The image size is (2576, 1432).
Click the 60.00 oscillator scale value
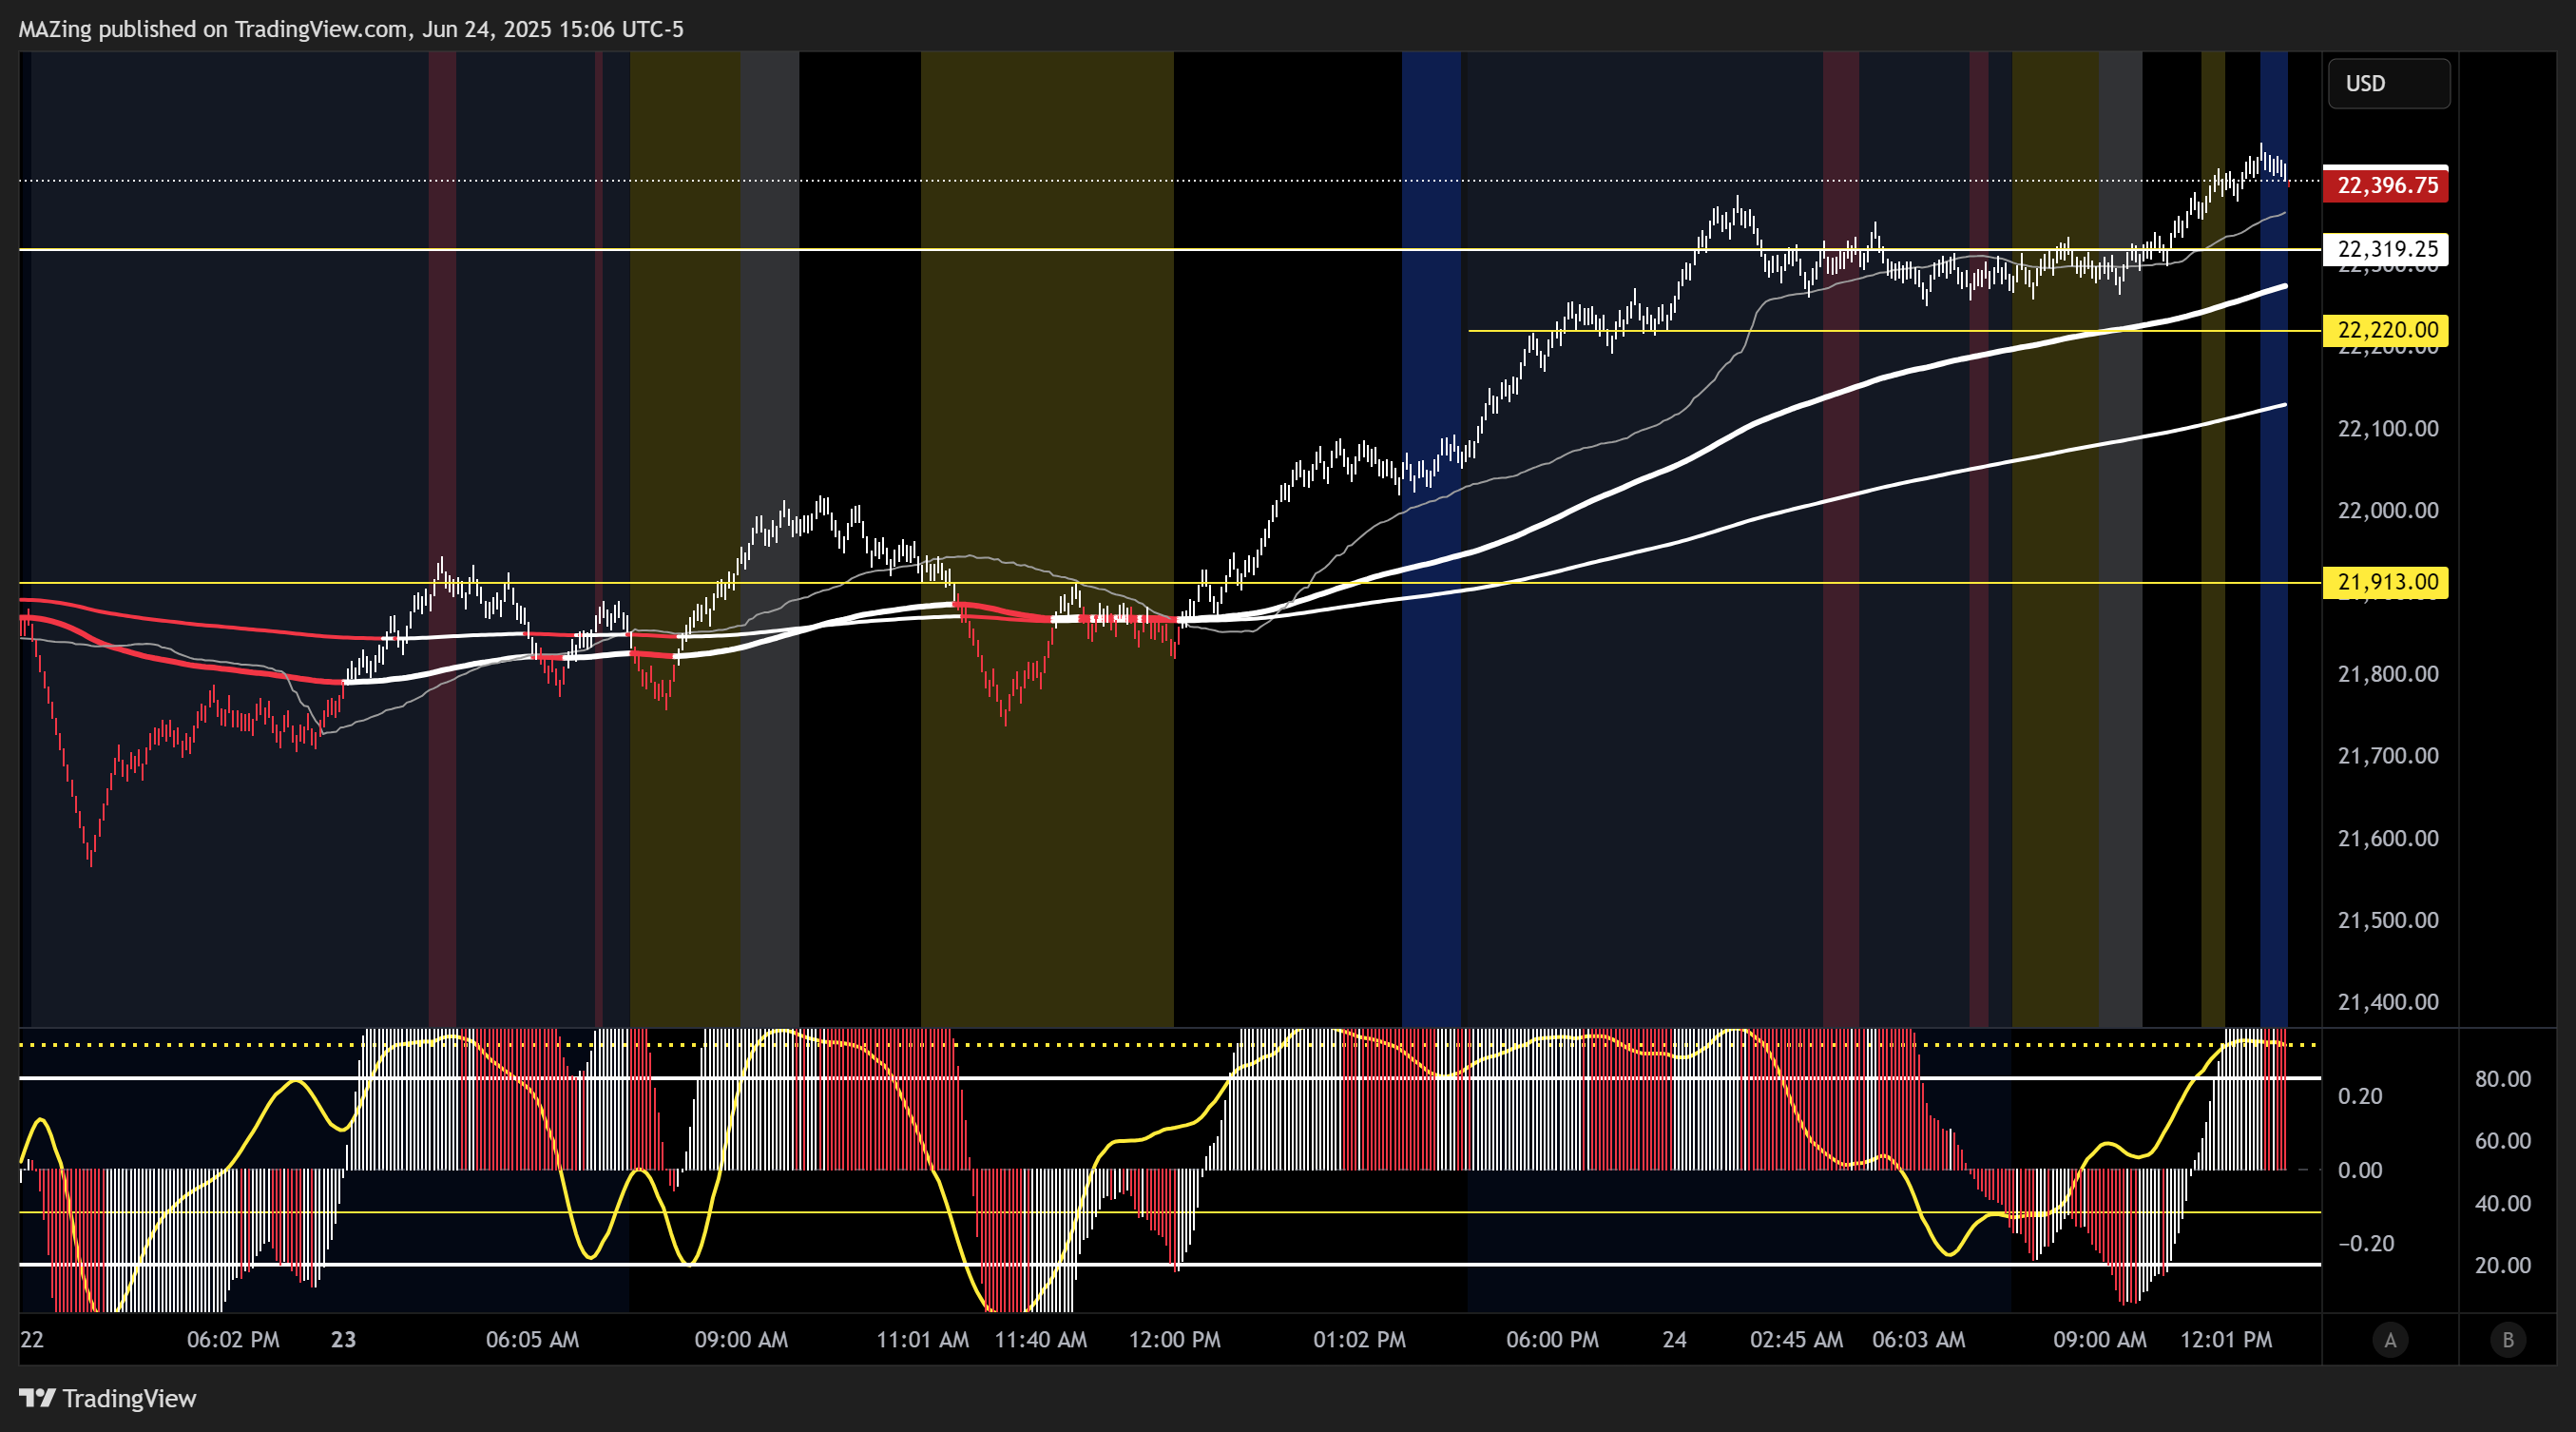pyautogui.click(x=2503, y=1140)
